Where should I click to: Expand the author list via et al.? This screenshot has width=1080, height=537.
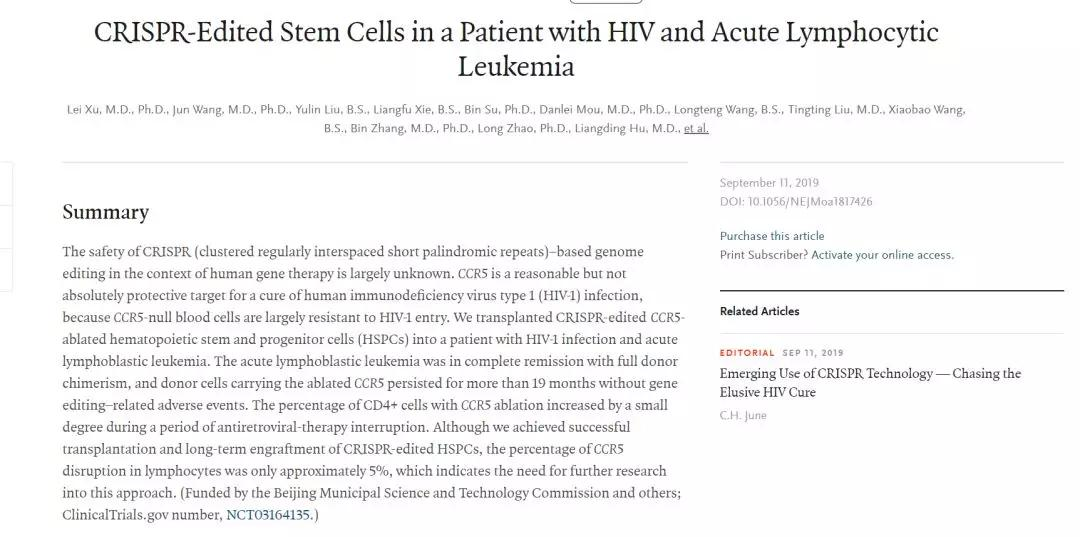[x=696, y=129]
